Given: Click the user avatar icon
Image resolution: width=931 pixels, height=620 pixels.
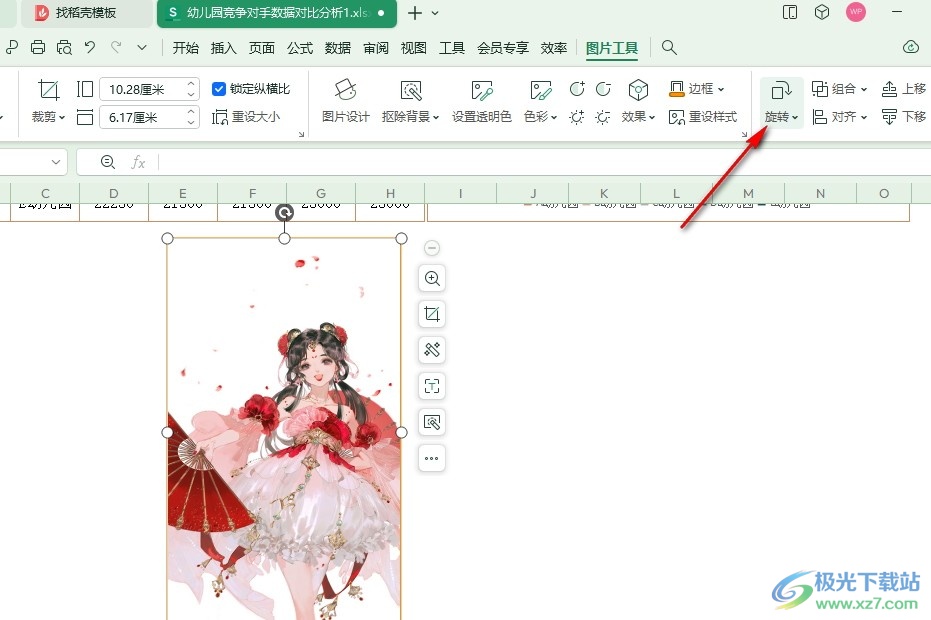Looking at the screenshot, I should [x=856, y=12].
